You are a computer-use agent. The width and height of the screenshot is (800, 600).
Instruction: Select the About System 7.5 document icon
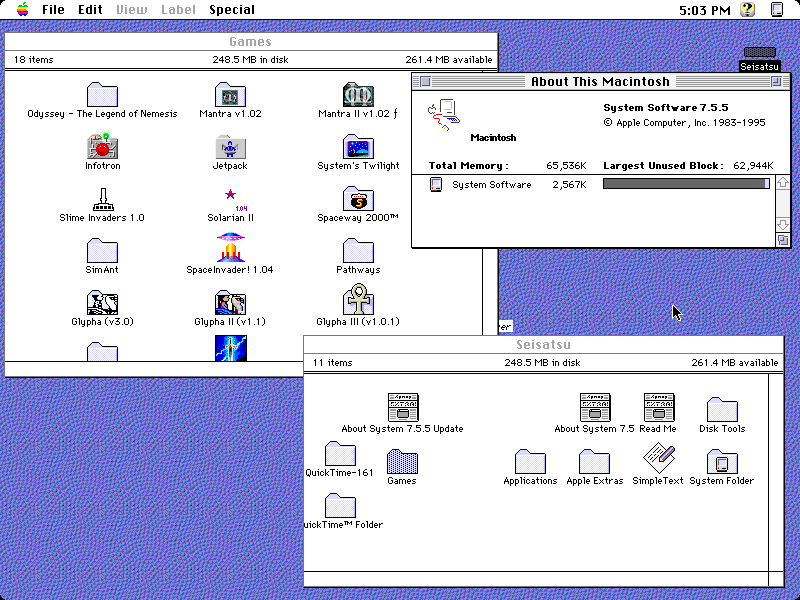595,408
